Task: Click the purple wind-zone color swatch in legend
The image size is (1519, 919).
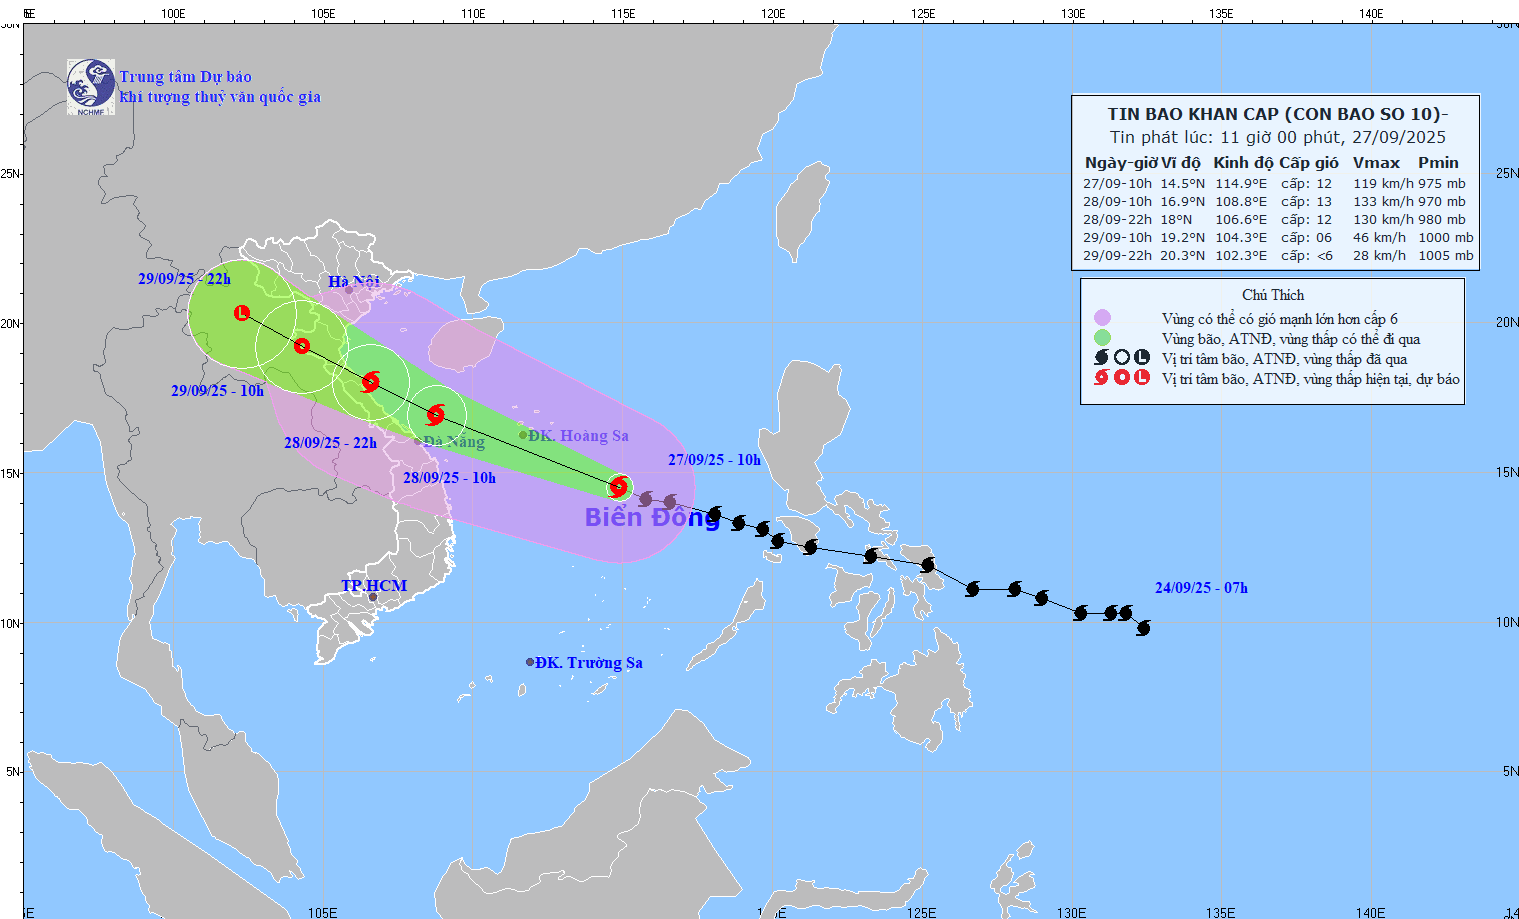Action: click(1103, 317)
